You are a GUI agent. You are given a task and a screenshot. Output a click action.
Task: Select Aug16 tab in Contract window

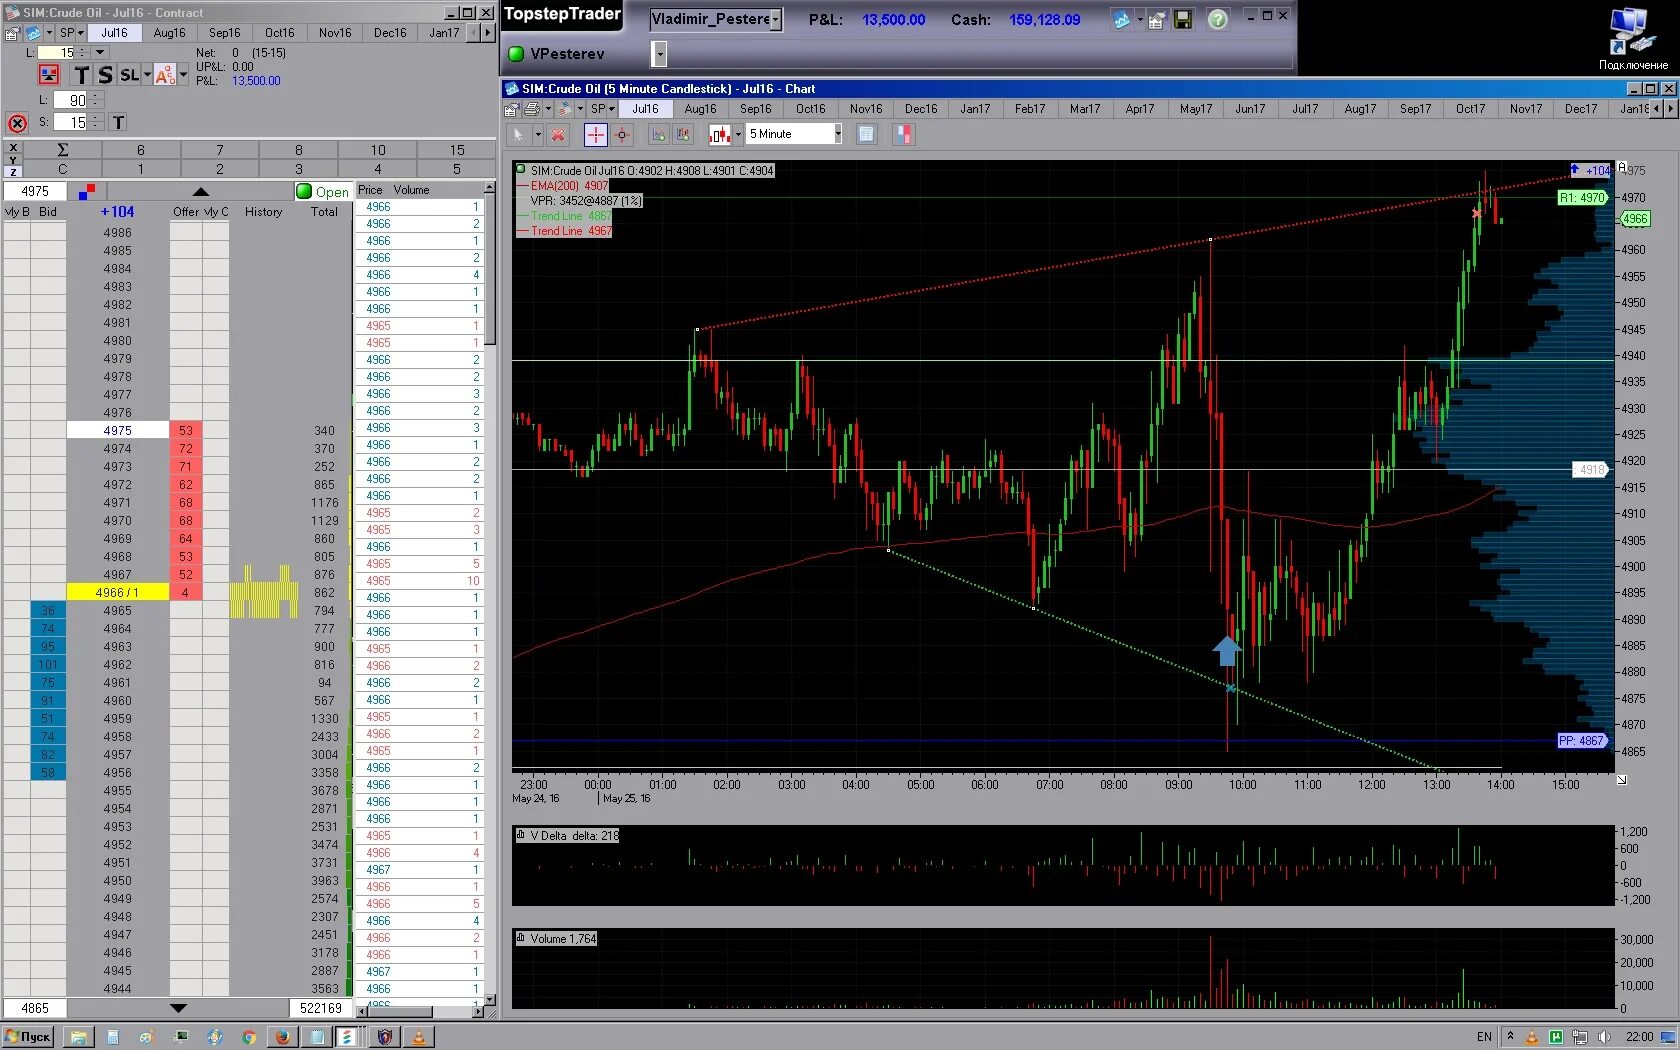170,33
